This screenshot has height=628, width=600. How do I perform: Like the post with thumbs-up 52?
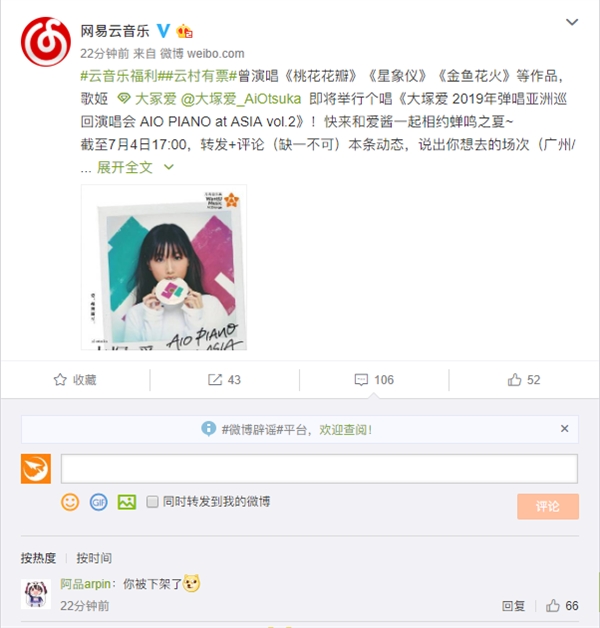(515, 379)
